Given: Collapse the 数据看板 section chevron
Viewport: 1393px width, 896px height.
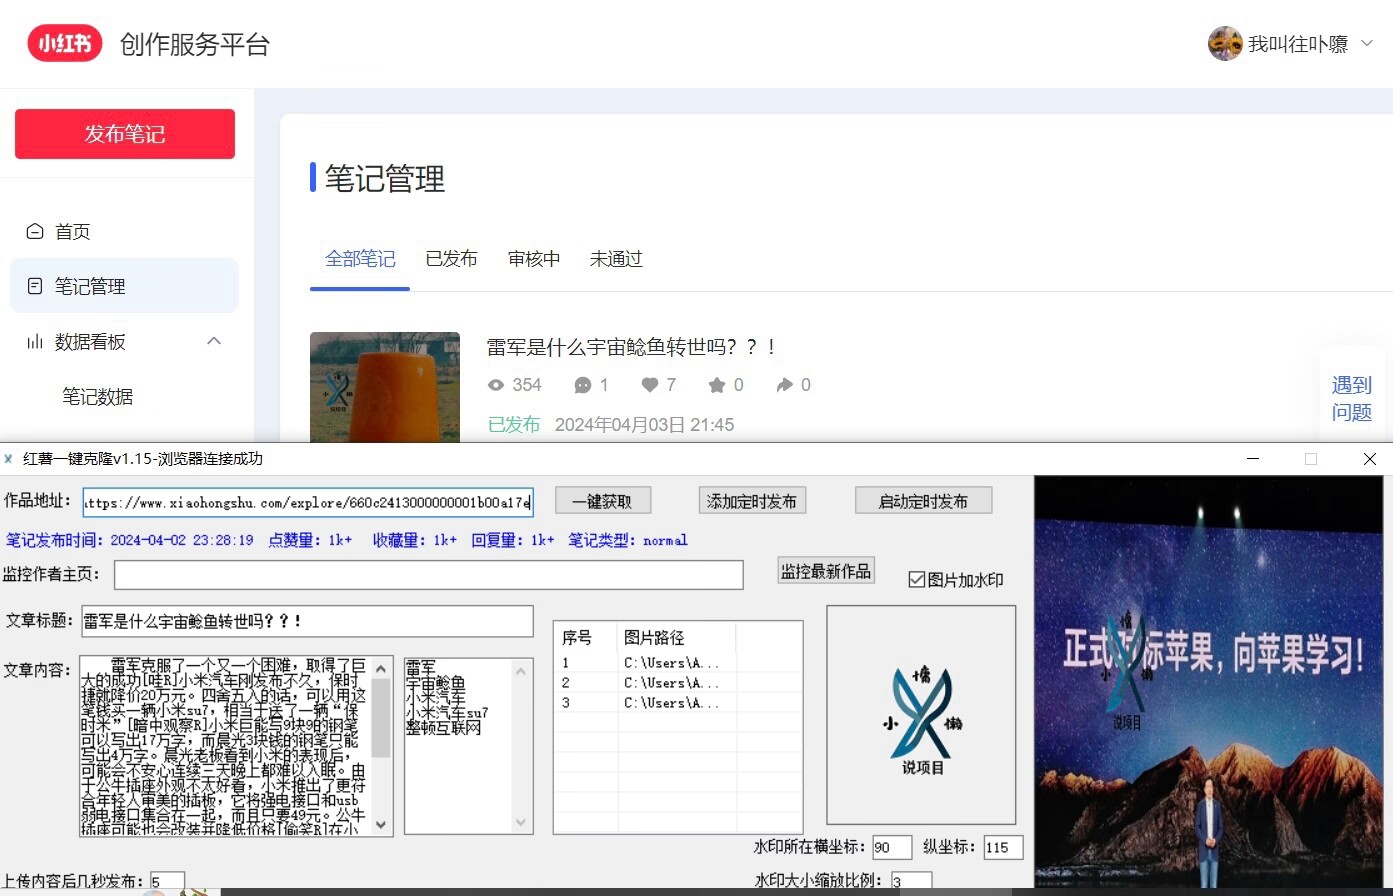Looking at the screenshot, I should [213, 341].
